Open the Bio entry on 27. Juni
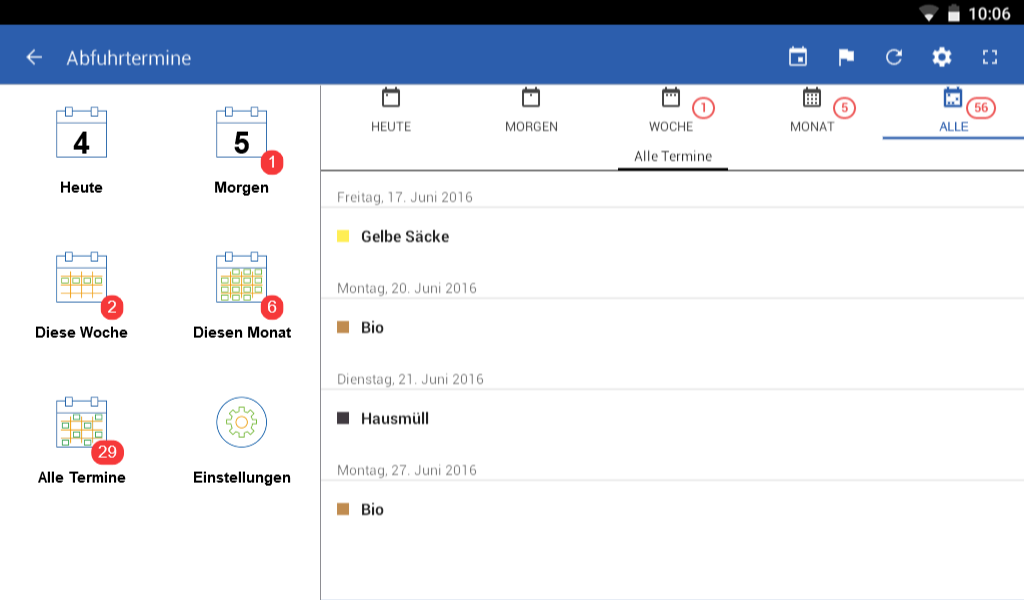 (x=673, y=509)
